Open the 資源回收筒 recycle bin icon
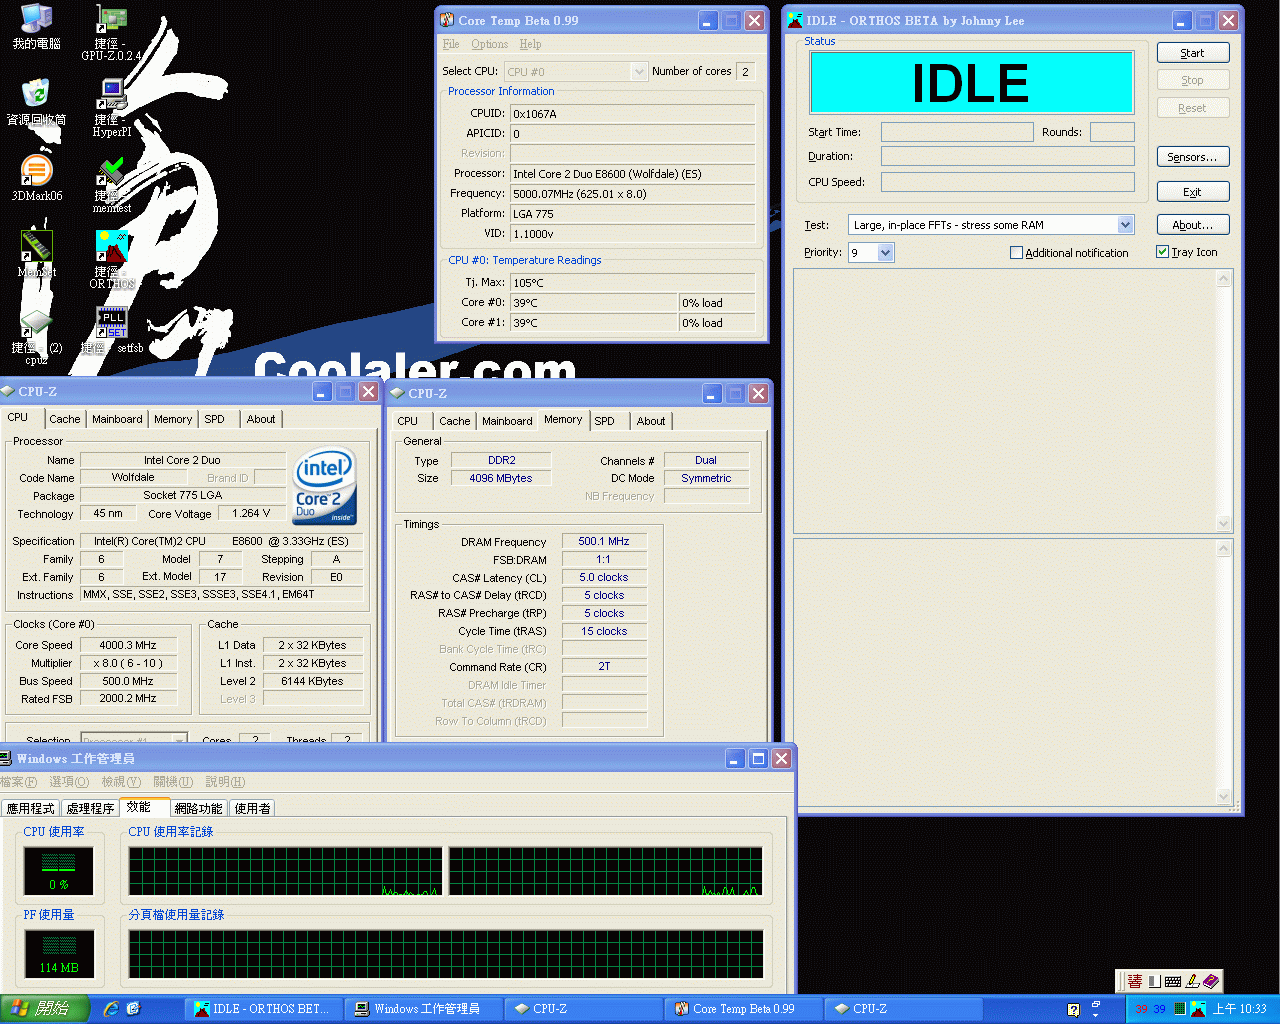The width and height of the screenshot is (1280, 1024). (36, 102)
